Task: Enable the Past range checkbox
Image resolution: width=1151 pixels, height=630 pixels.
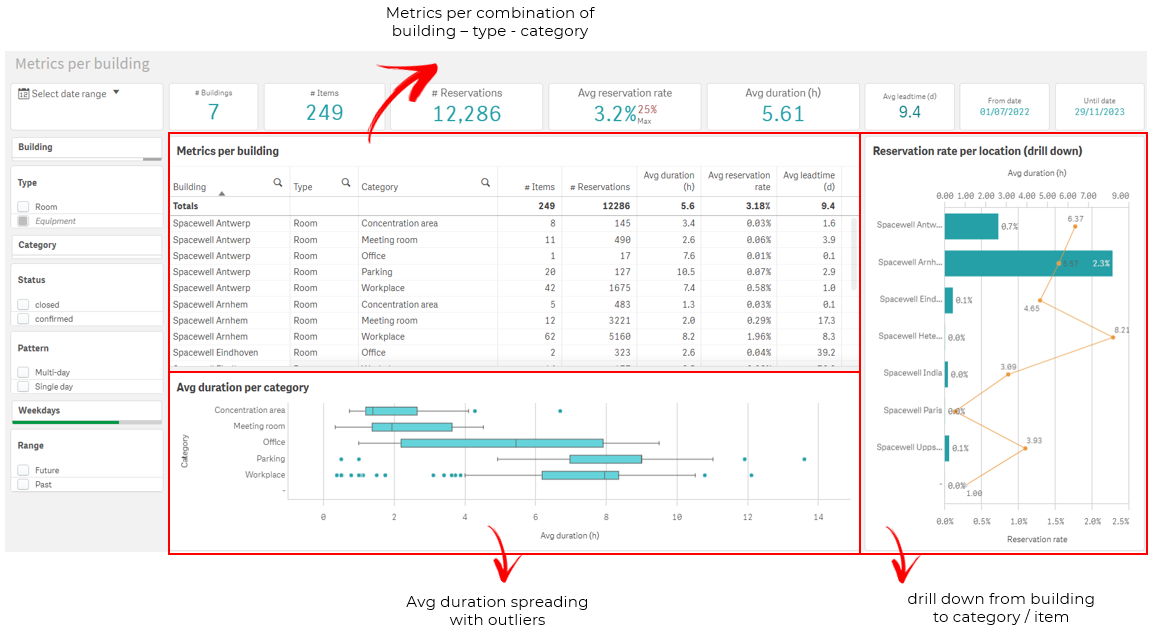Action: pyautogui.click(x=23, y=485)
